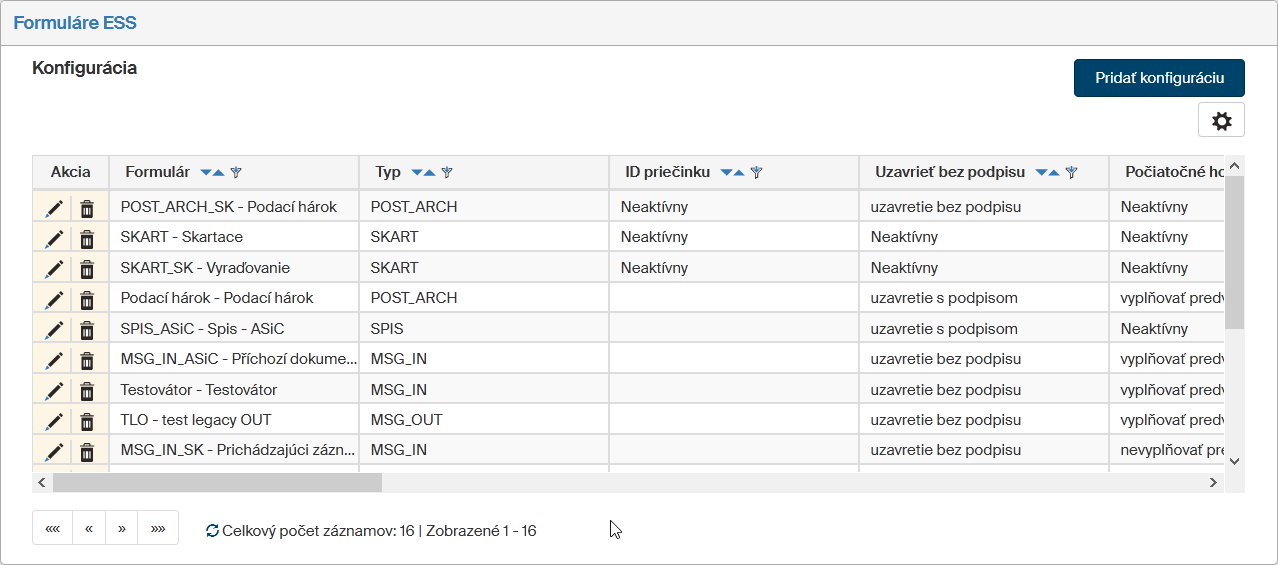Go to the first page of records

53,528
